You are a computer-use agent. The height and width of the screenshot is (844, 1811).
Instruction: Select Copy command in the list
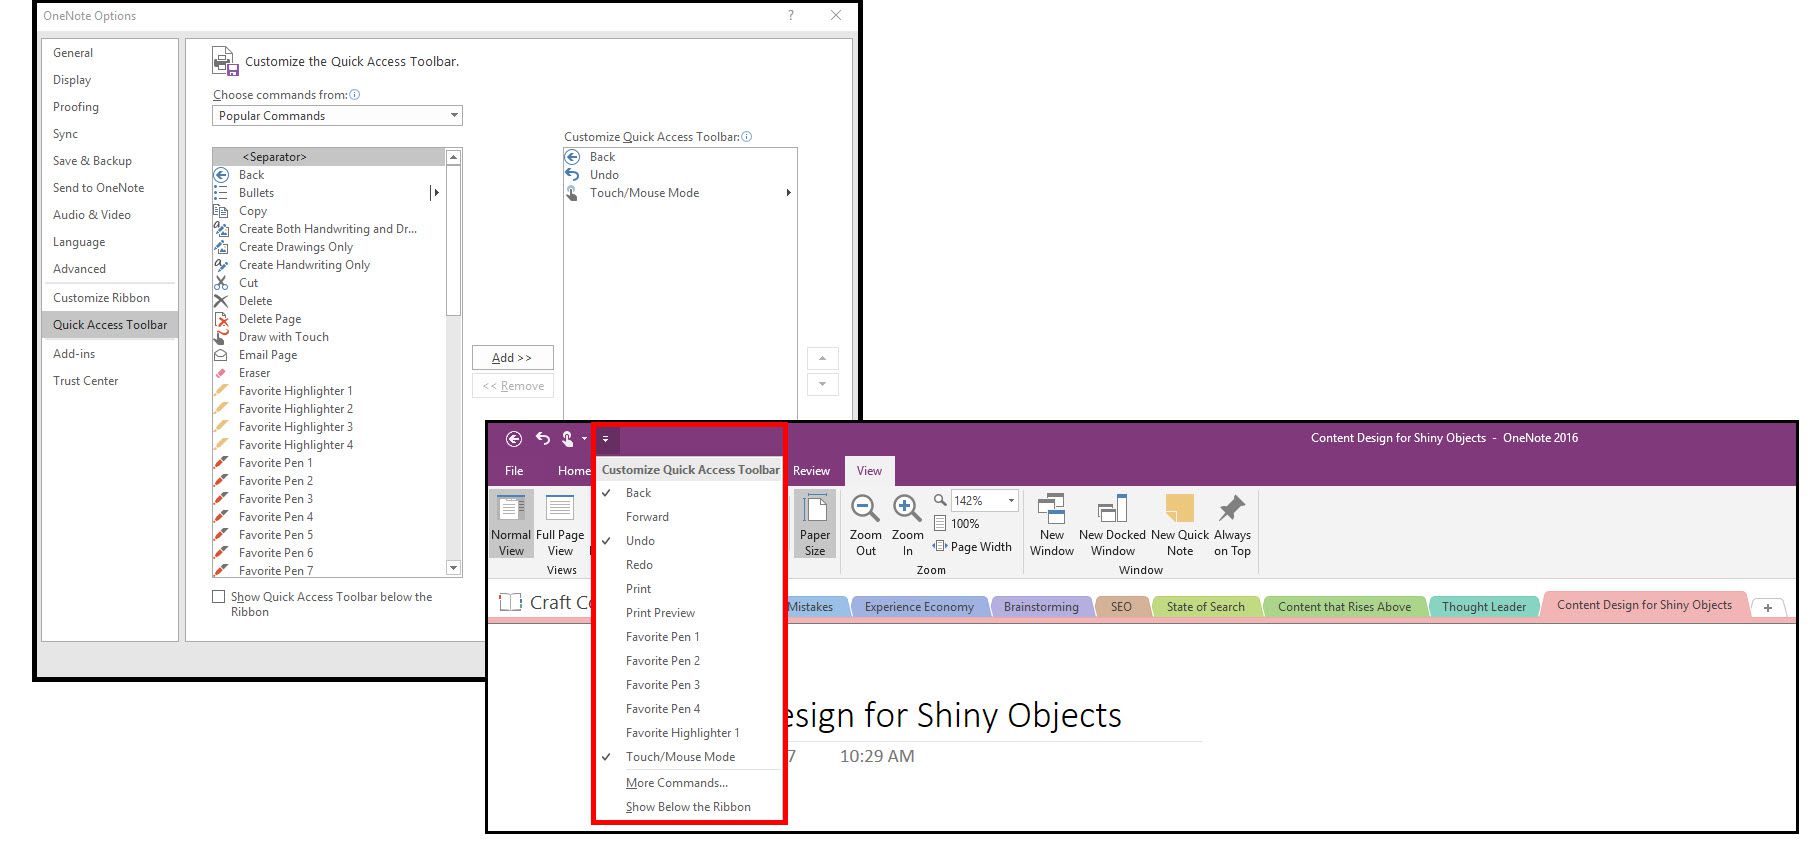point(328,211)
